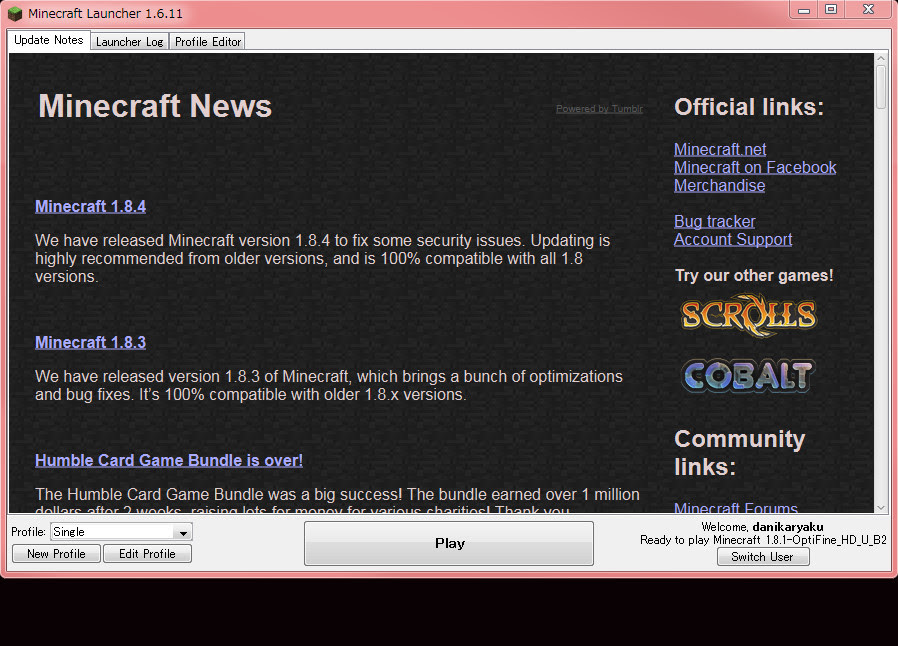The height and width of the screenshot is (646, 898).
Task: Click the news scrollbar down arrow
Action: tap(881, 507)
